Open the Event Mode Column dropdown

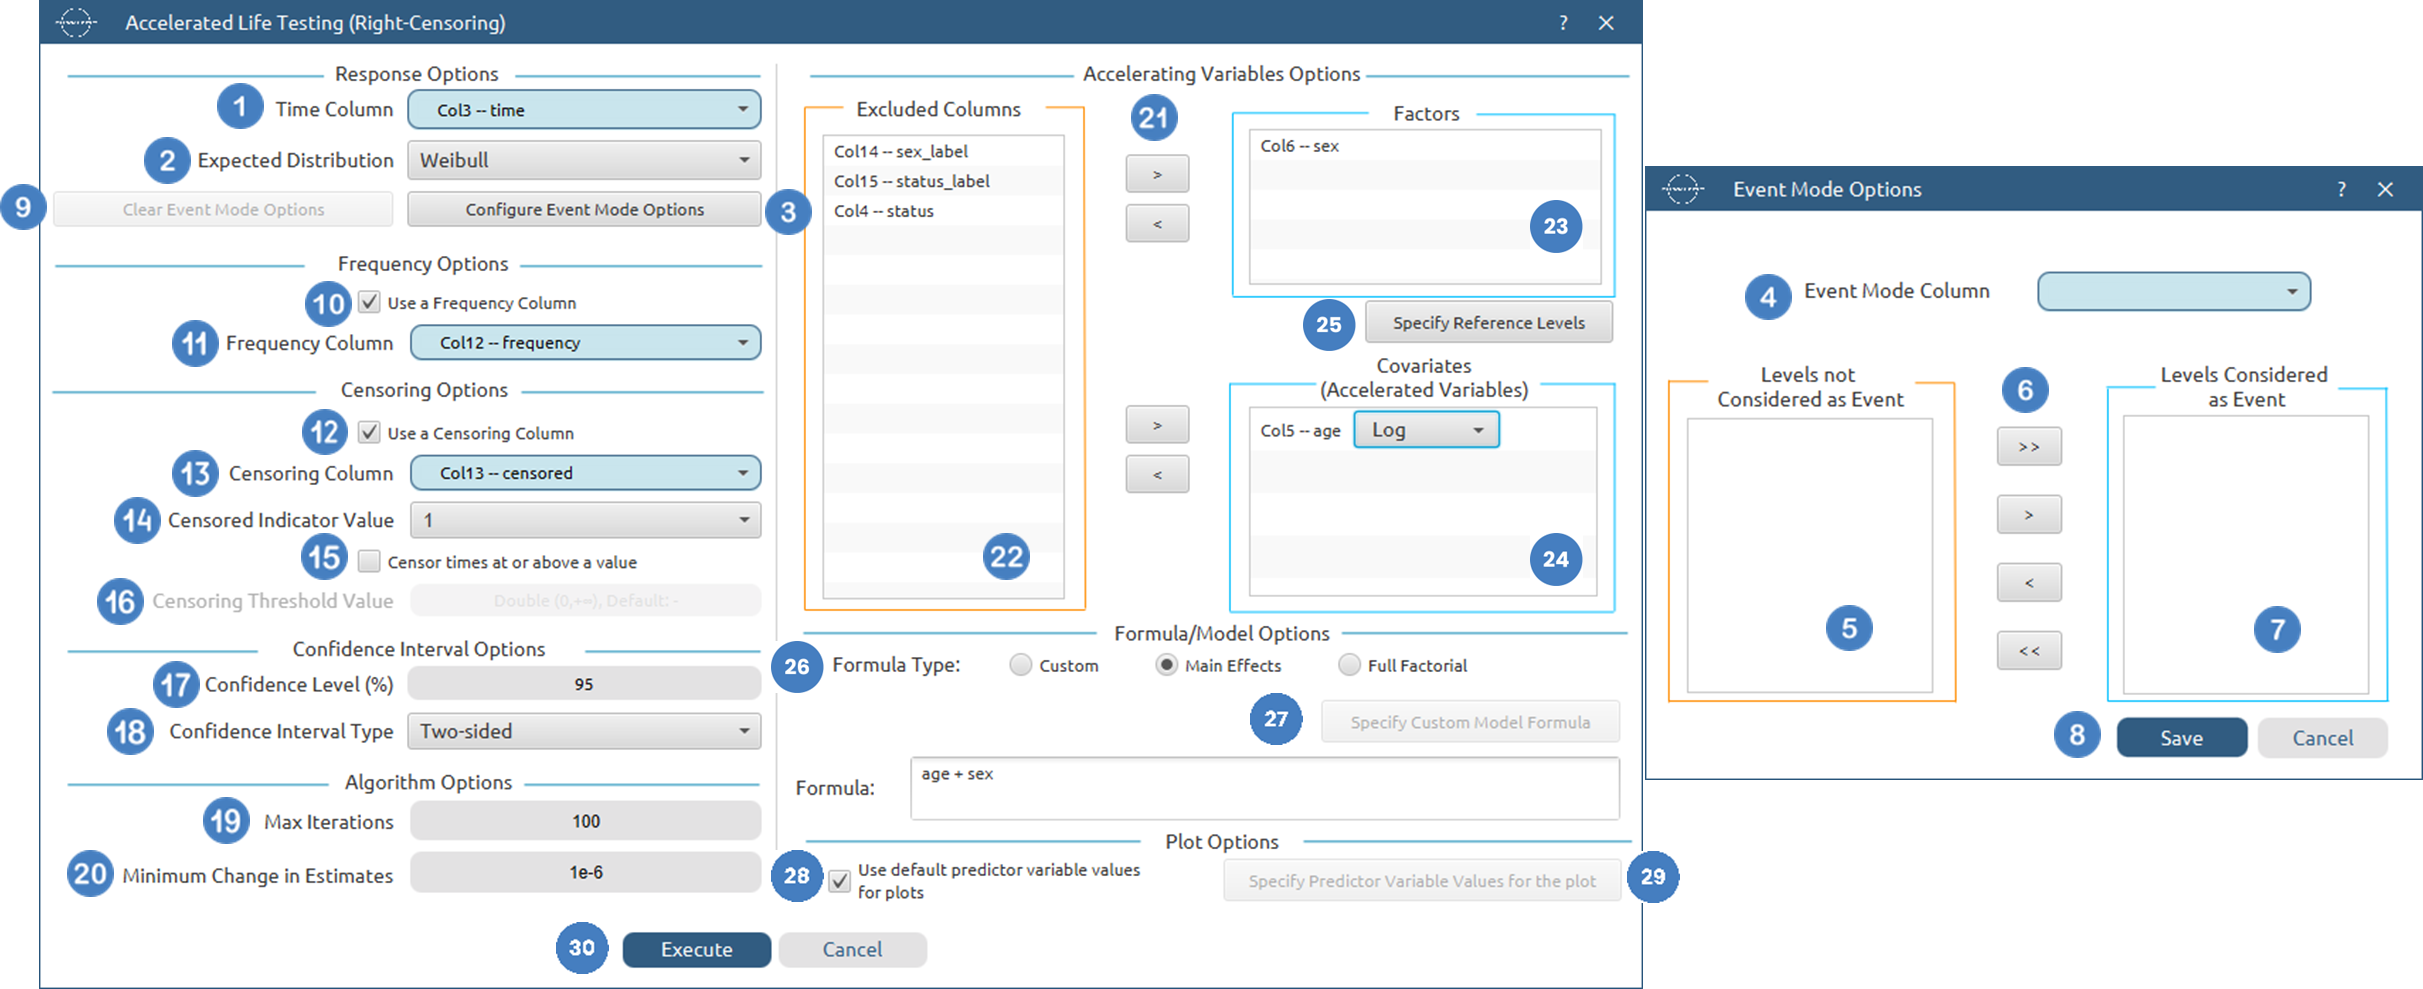click(2174, 292)
